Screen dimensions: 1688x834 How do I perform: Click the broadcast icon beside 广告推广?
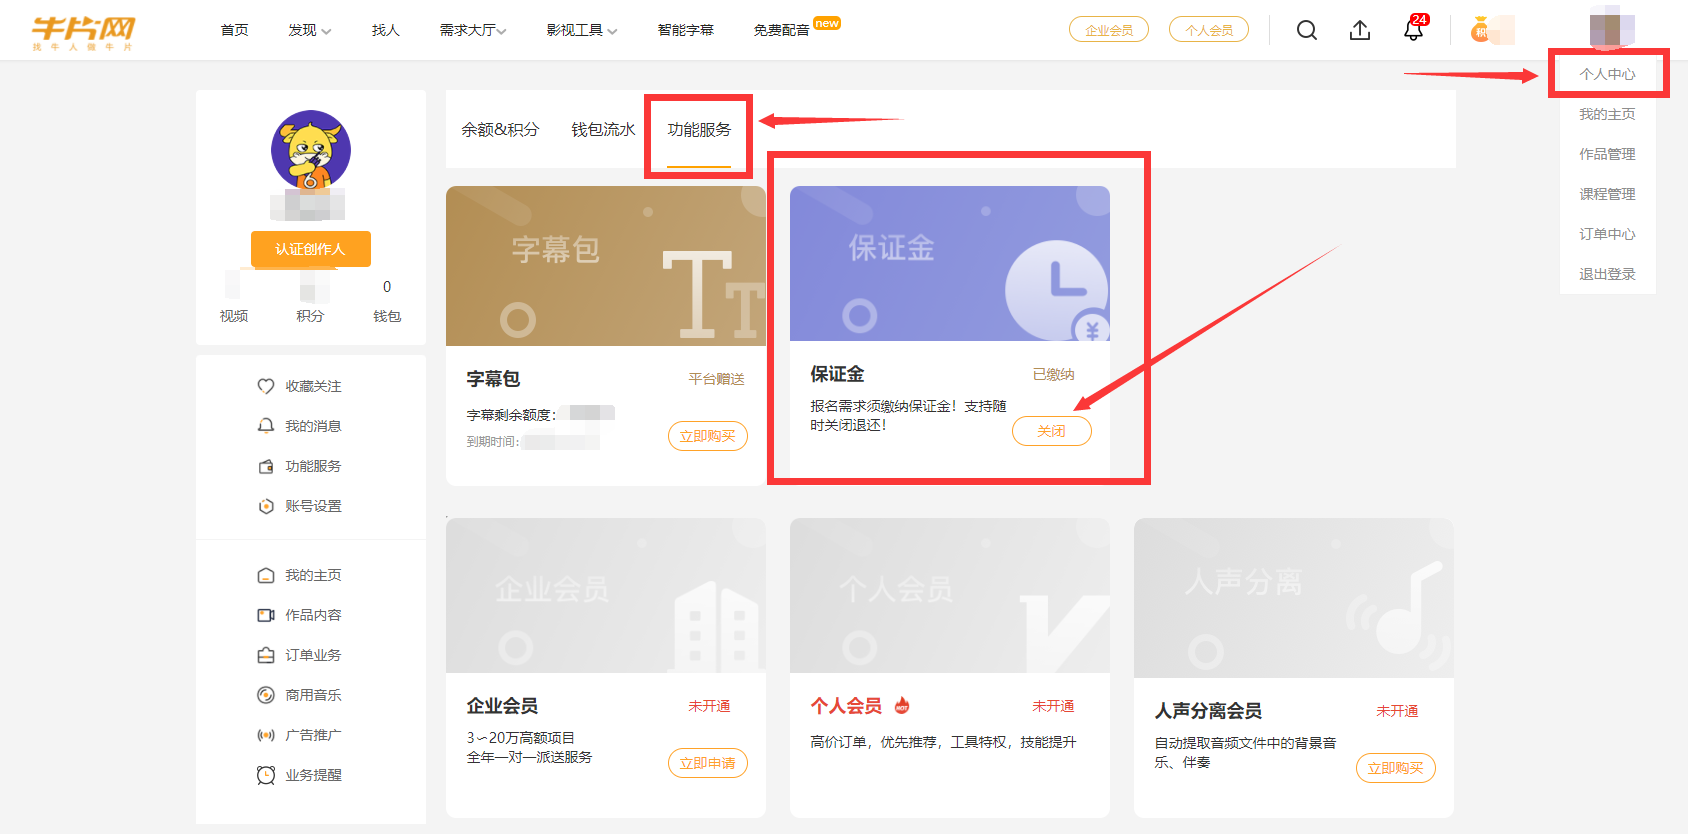265,735
